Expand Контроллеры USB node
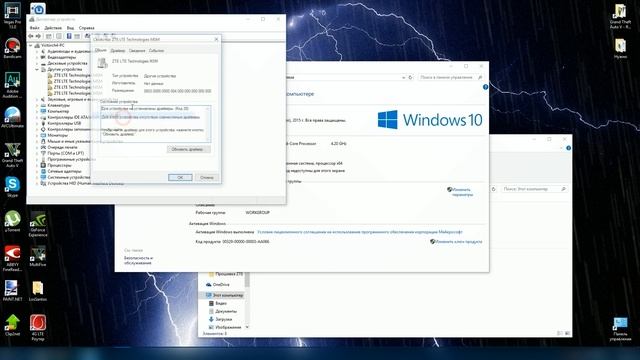Screen dimensions: 640x360 (37, 123)
